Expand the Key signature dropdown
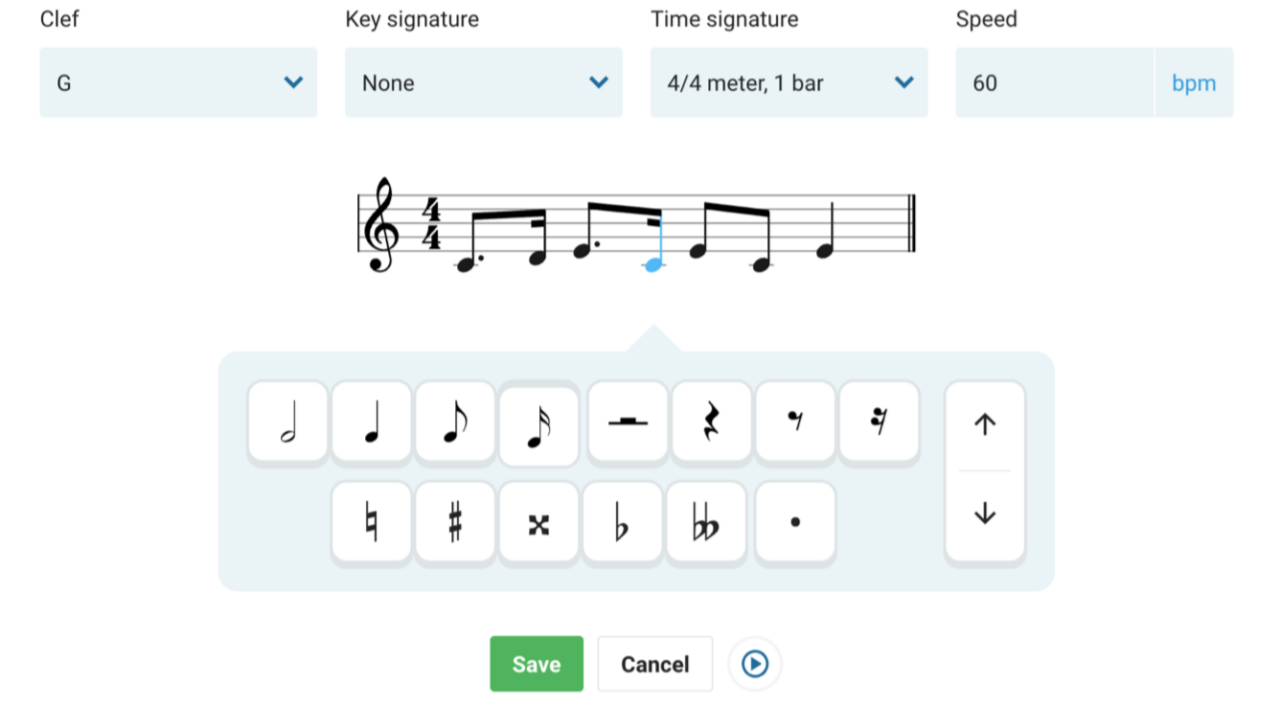 pos(484,83)
